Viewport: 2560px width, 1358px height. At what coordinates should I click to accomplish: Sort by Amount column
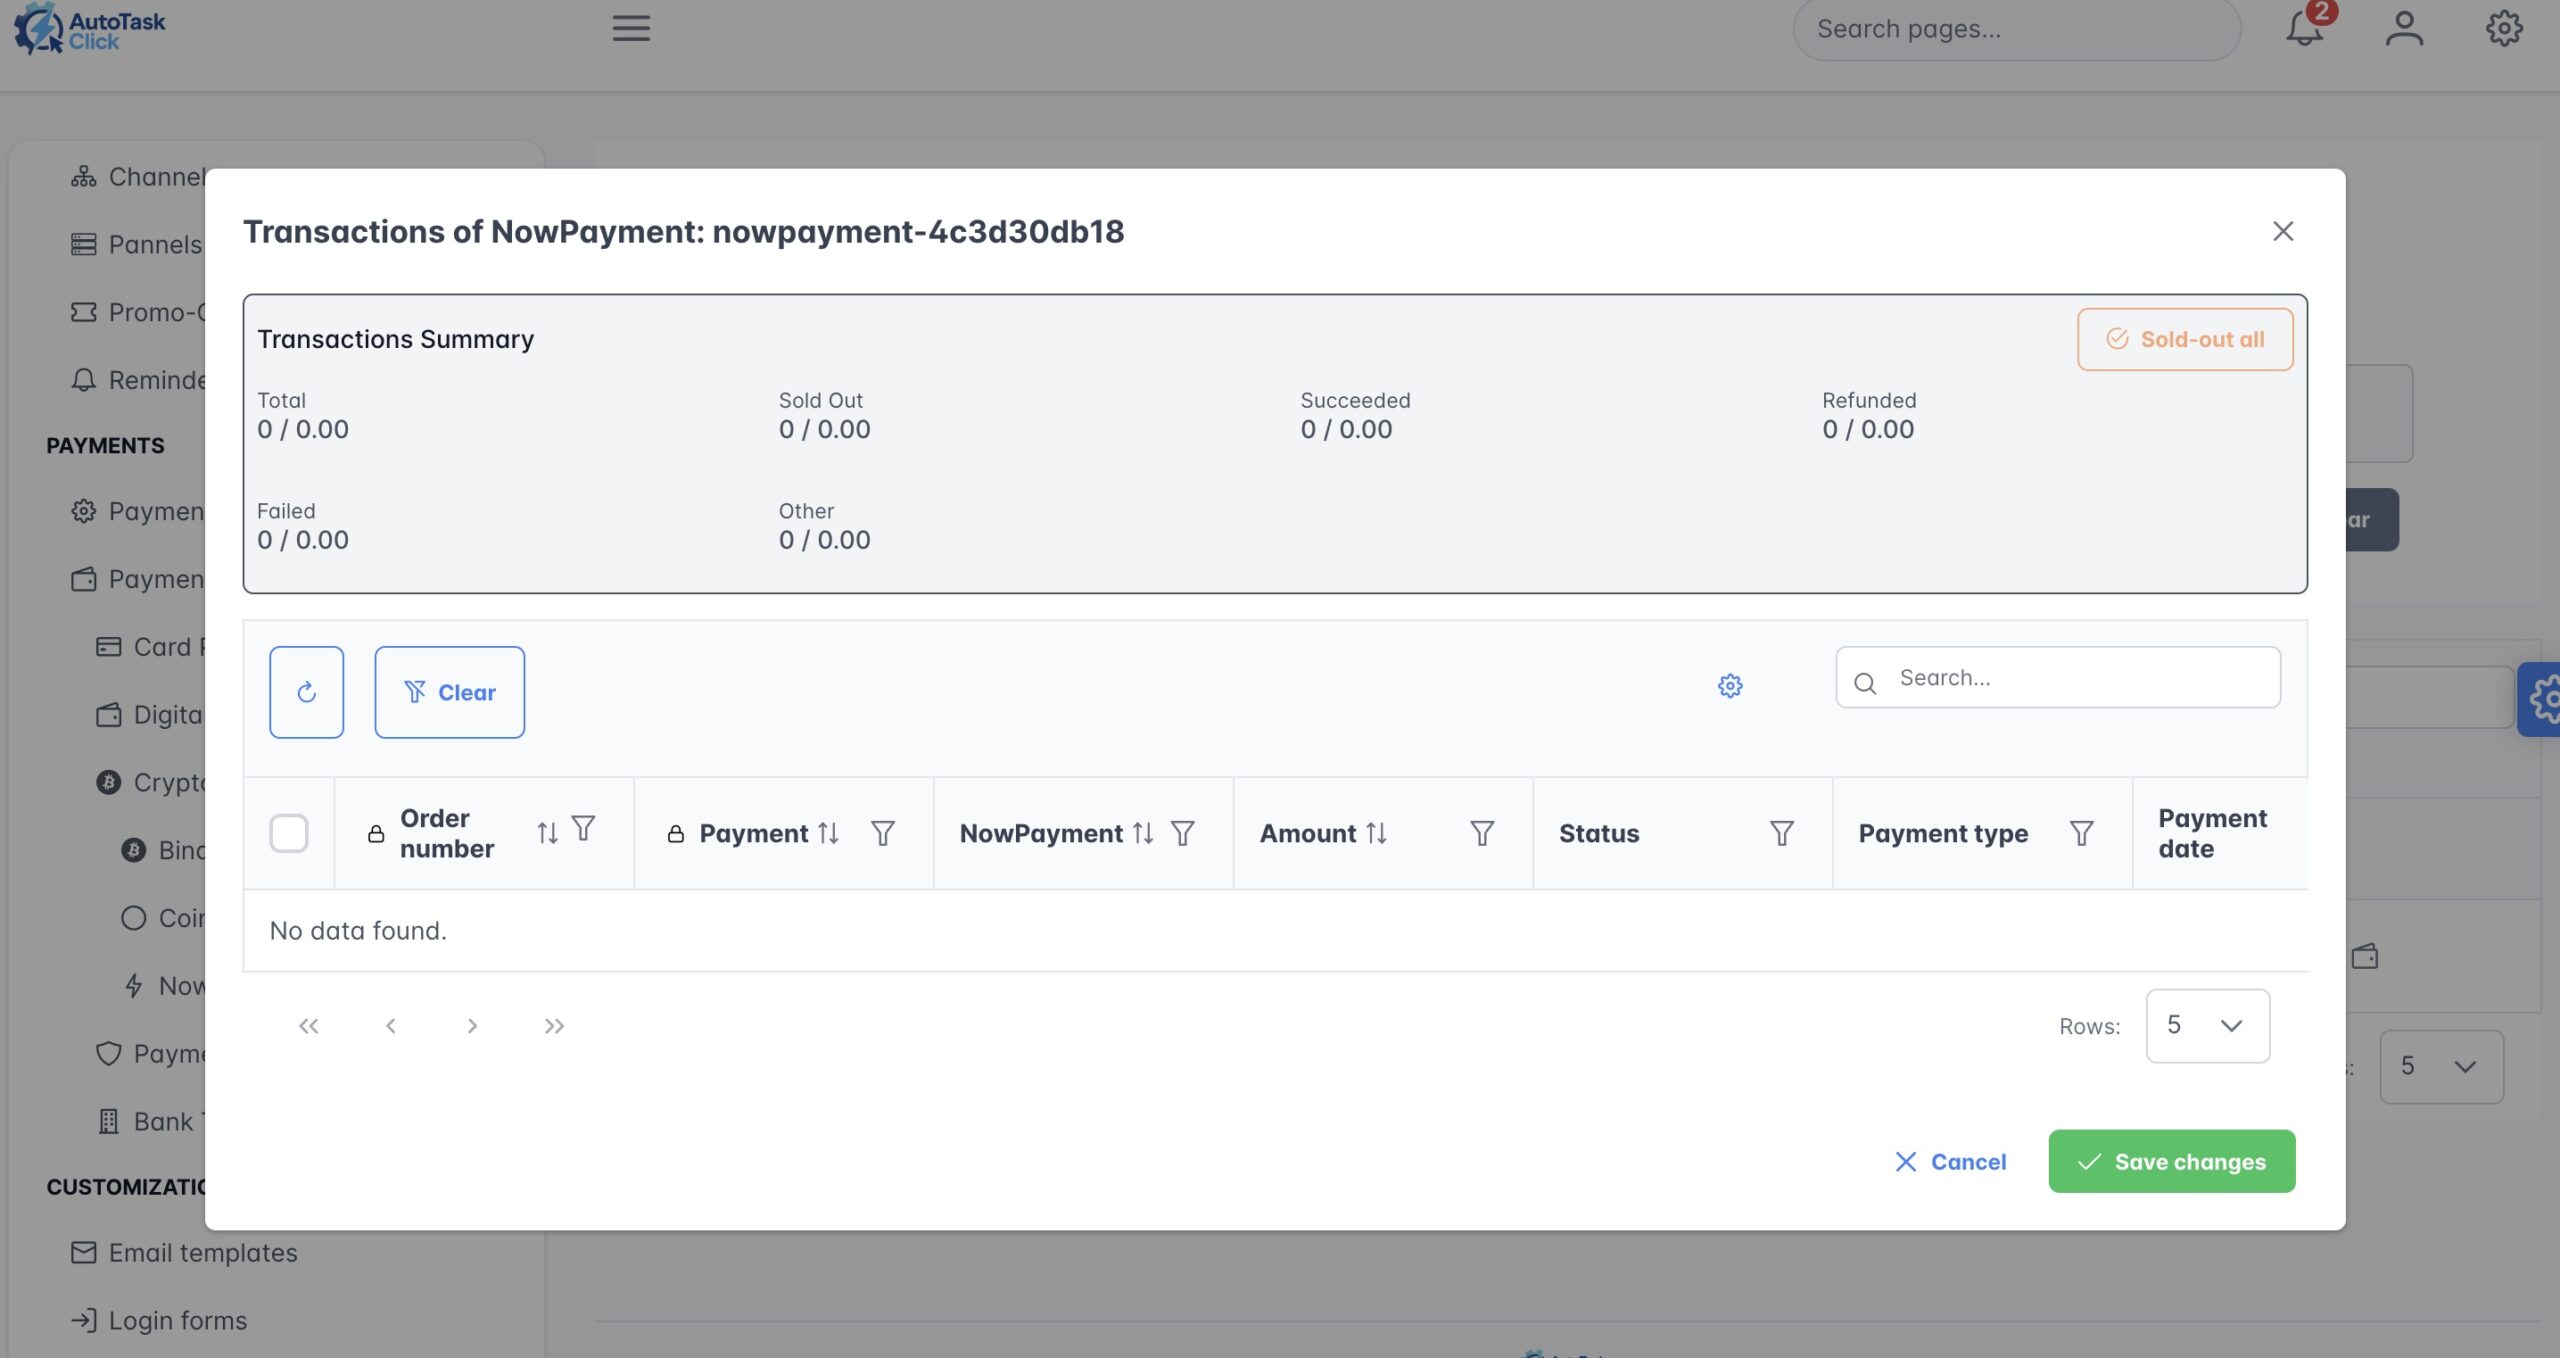coord(1377,833)
